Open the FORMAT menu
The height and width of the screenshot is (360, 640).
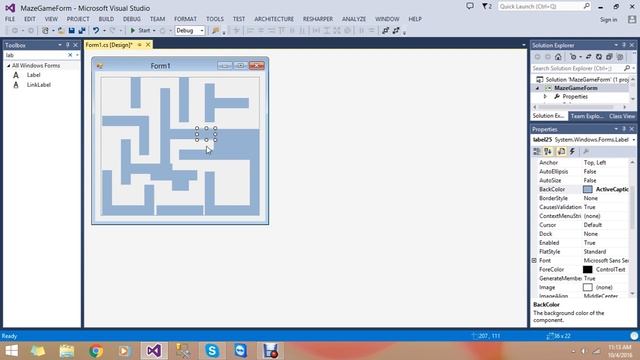pos(185,19)
